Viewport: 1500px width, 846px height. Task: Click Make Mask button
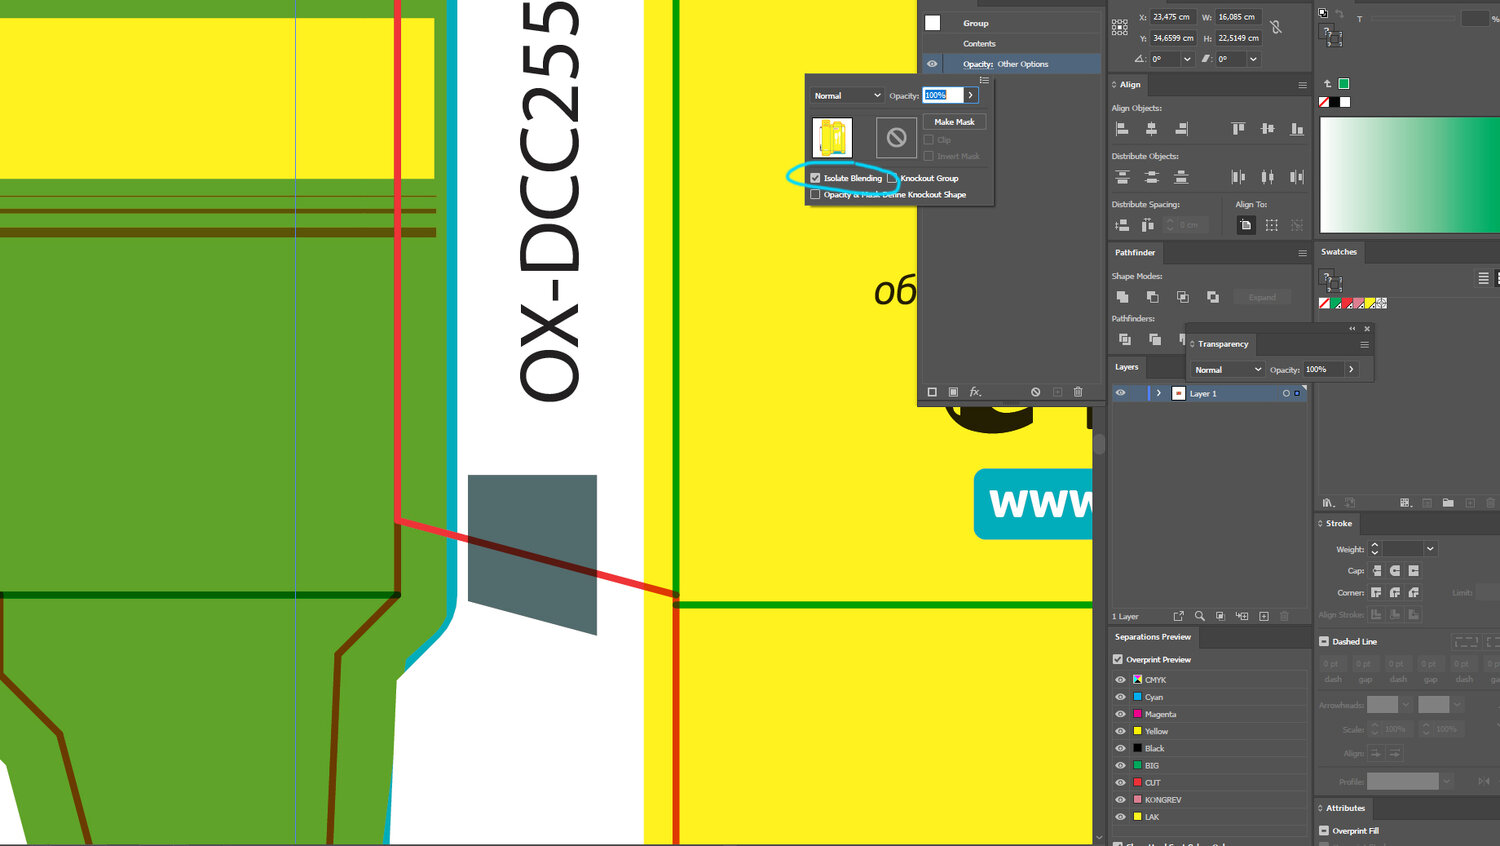[954, 122]
